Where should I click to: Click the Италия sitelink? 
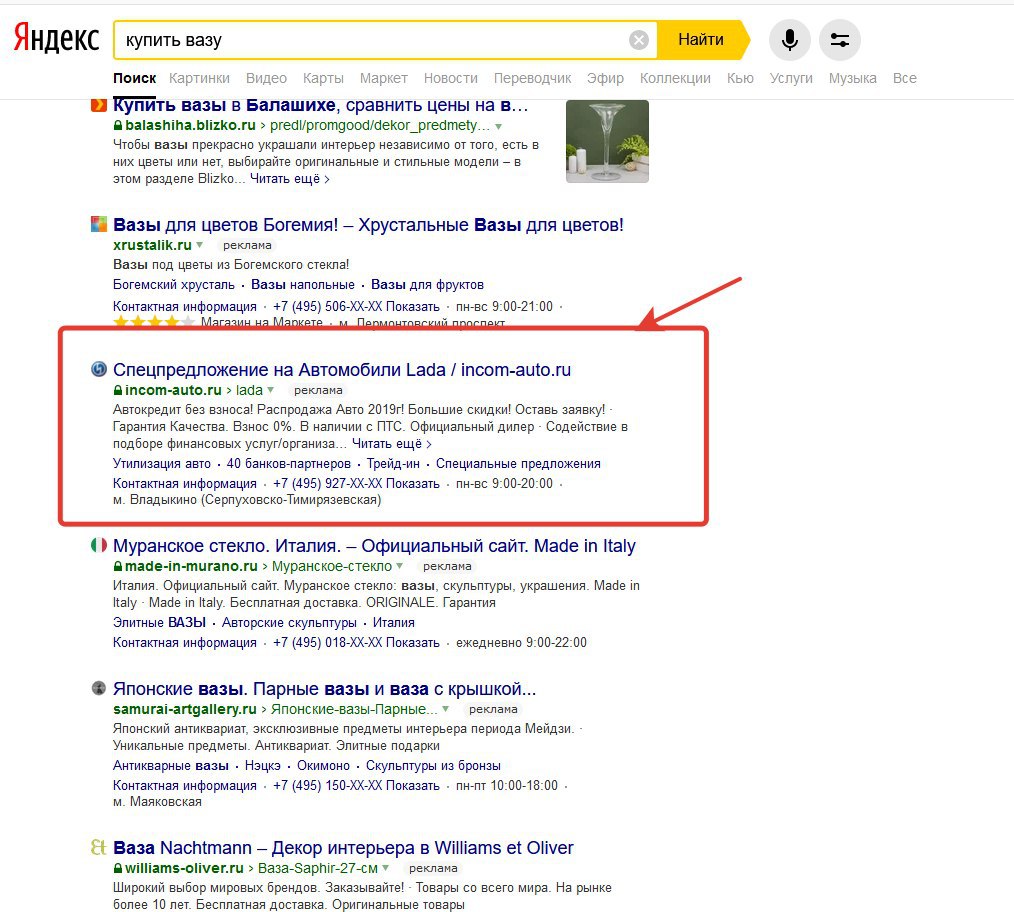point(394,623)
